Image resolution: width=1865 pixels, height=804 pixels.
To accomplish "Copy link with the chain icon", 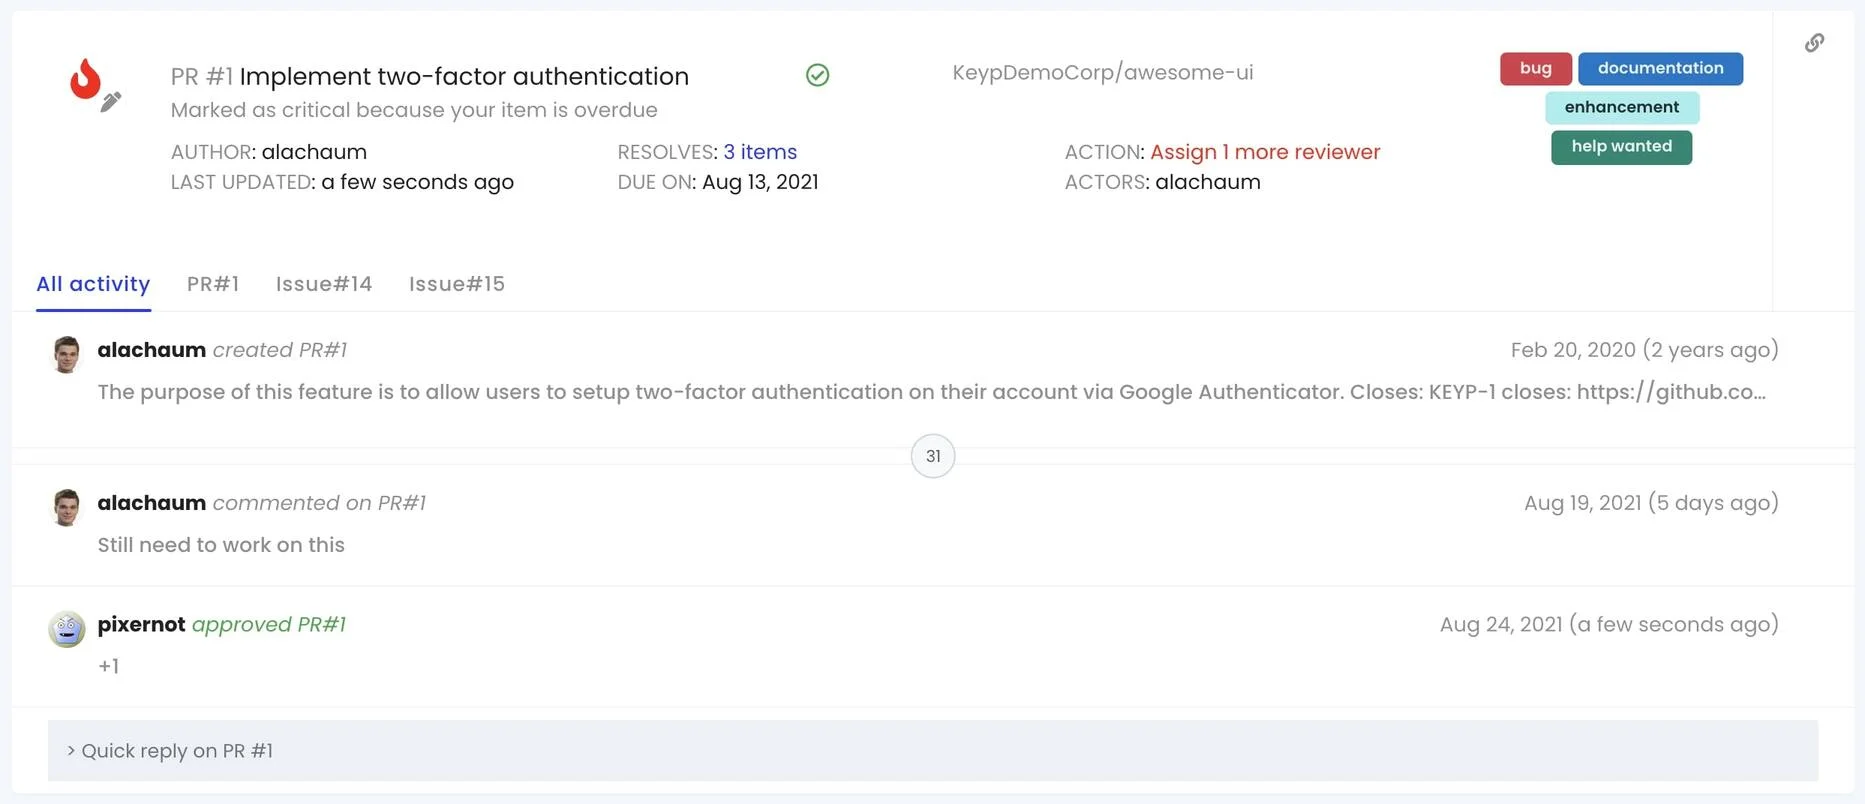I will (x=1814, y=43).
